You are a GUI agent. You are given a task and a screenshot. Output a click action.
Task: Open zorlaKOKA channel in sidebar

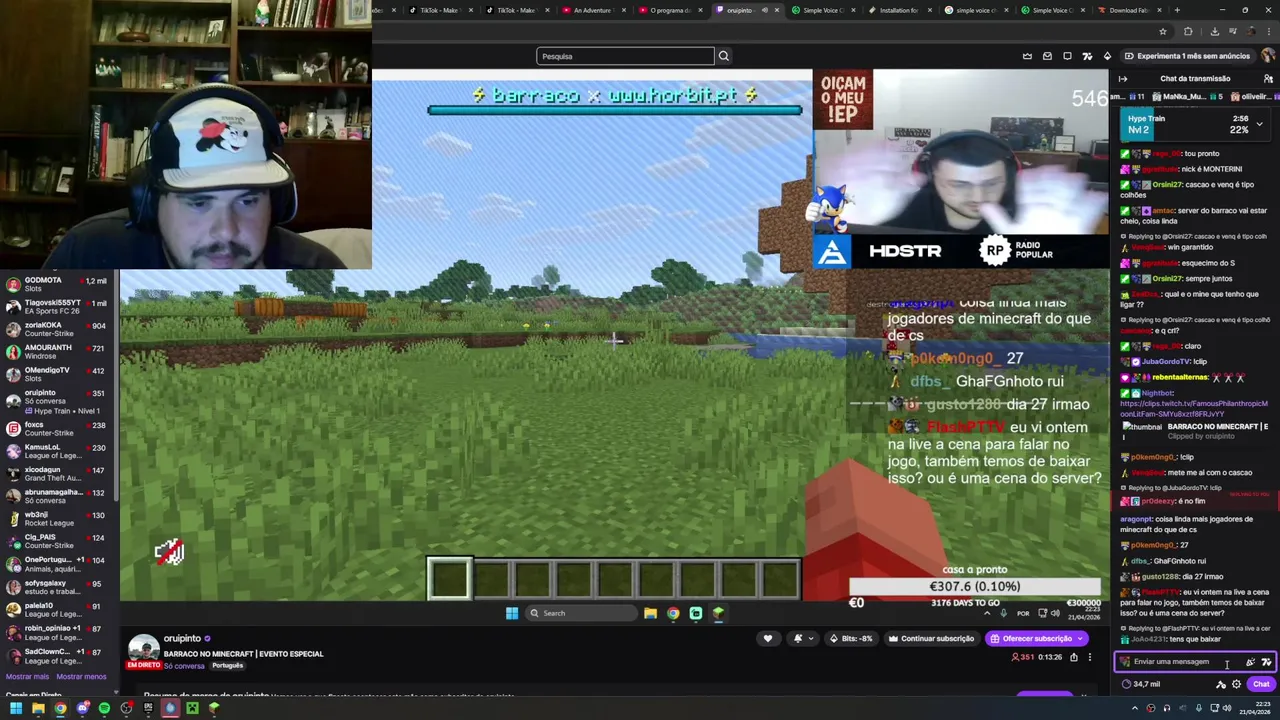(x=57, y=329)
